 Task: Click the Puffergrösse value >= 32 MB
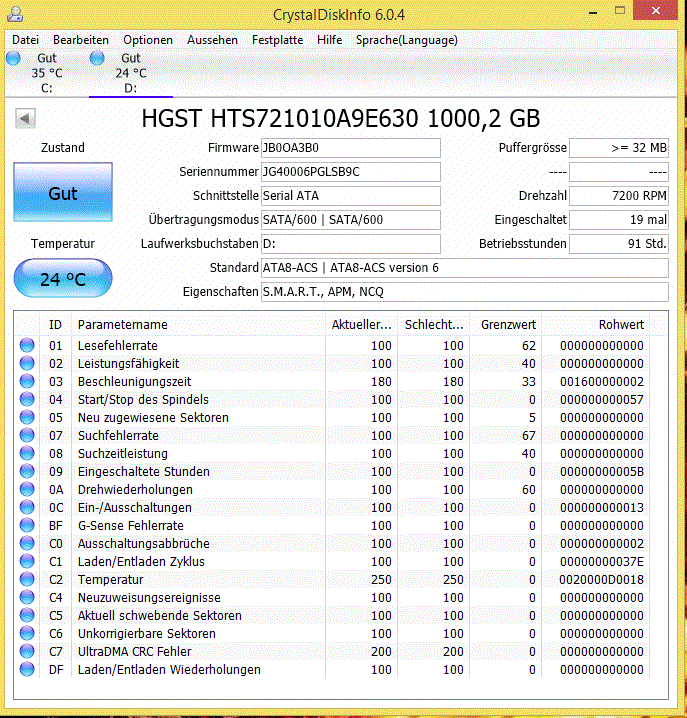click(619, 148)
